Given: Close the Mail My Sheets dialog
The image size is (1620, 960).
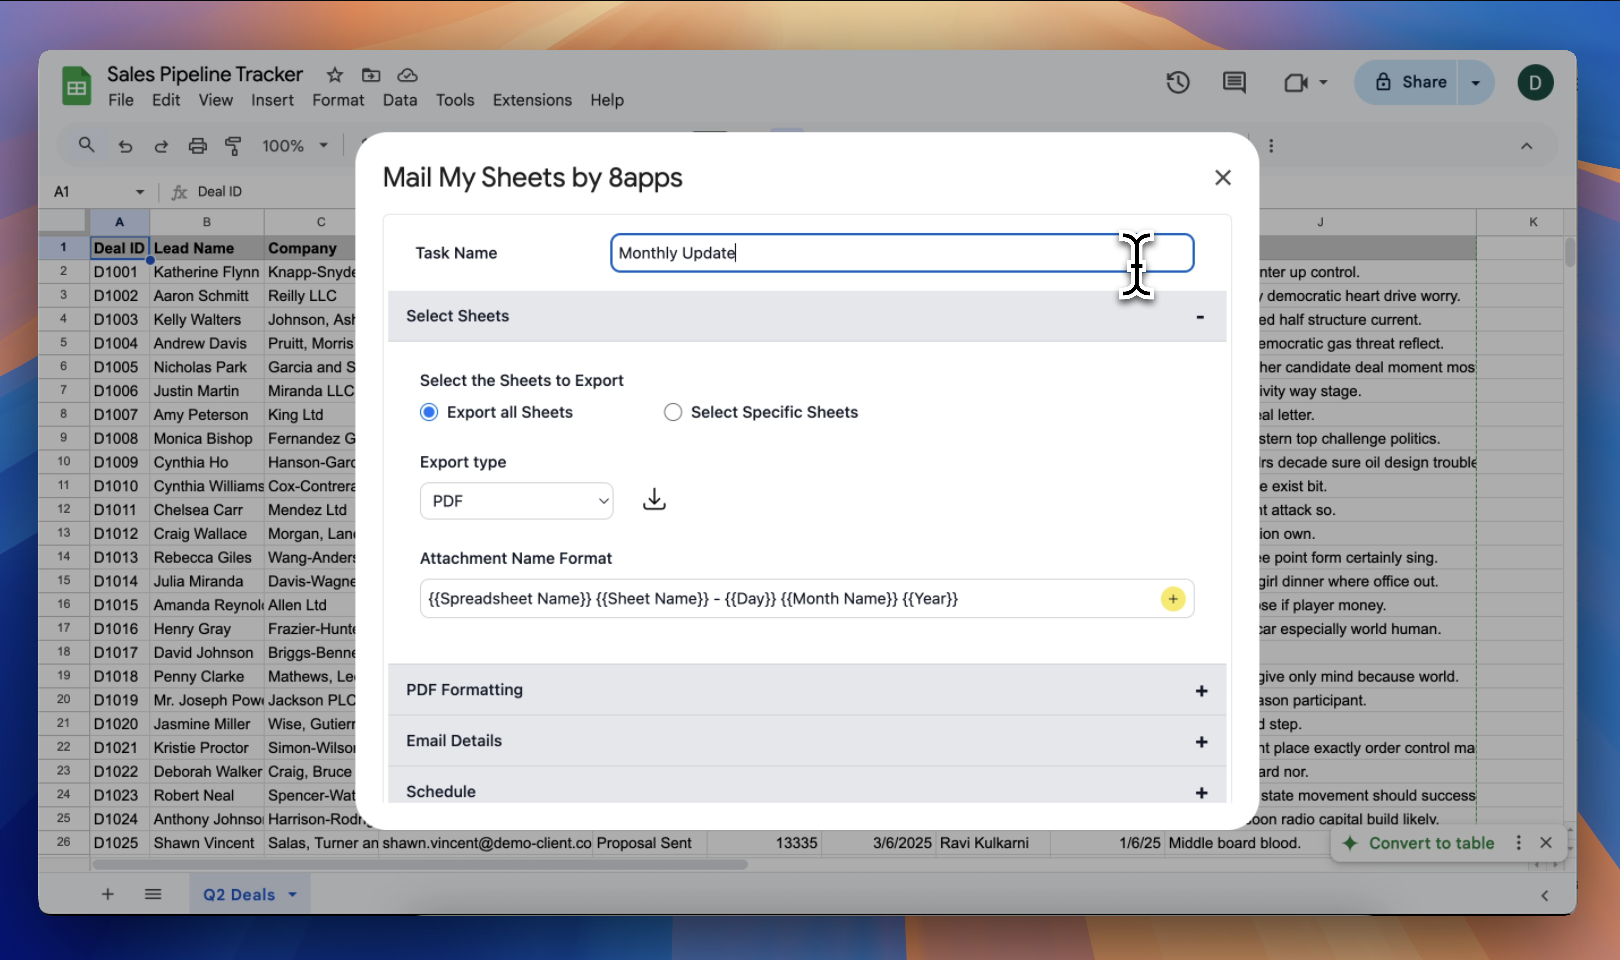Looking at the screenshot, I should tap(1222, 178).
